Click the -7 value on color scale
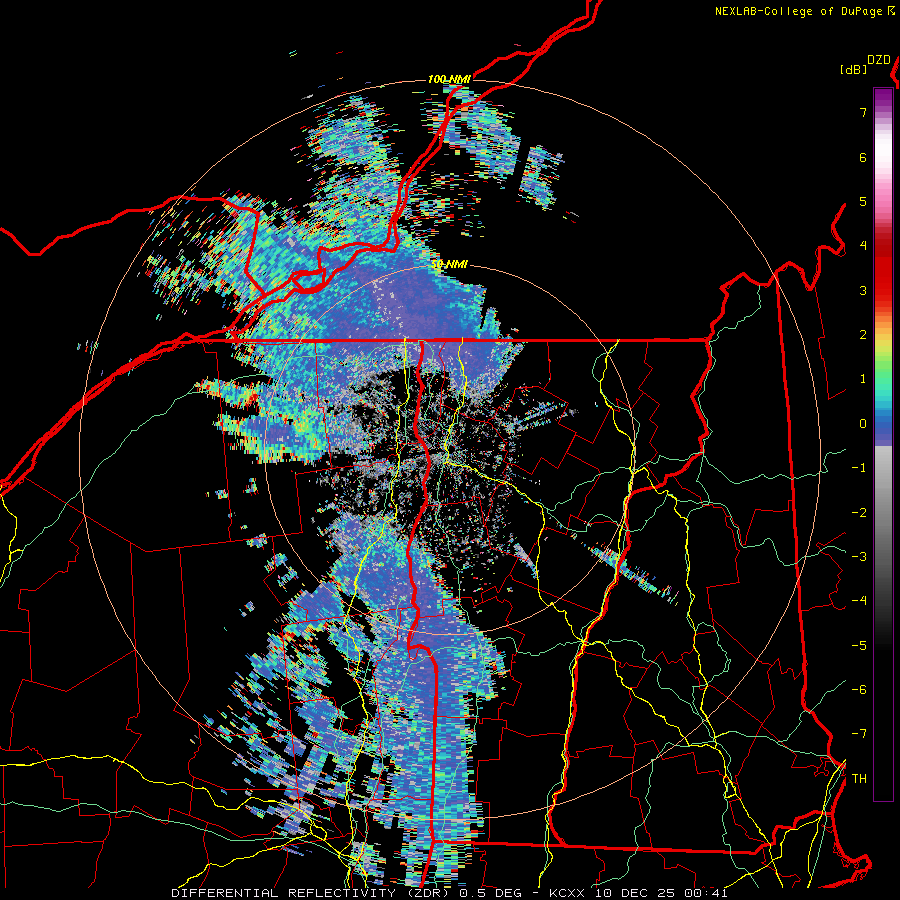900x900 pixels. (x=859, y=734)
